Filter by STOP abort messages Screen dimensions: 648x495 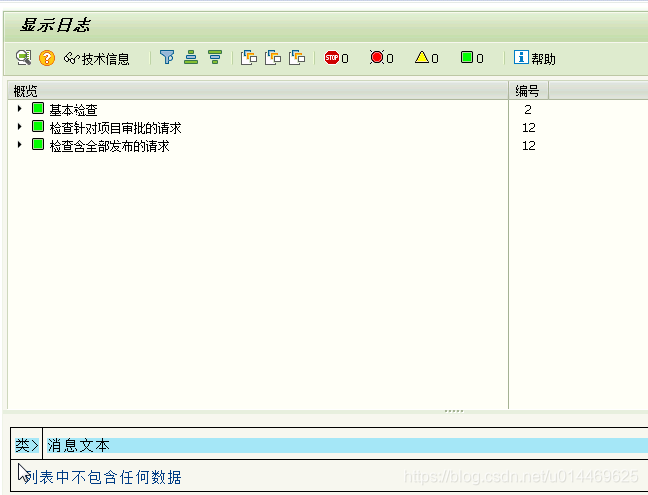pyautogui.click(x=336, y=58)
